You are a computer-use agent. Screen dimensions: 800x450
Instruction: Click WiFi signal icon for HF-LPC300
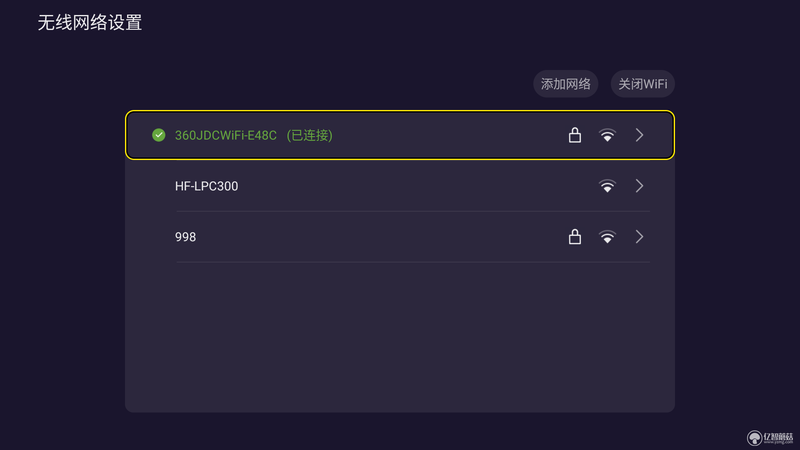tap(607, 186)
